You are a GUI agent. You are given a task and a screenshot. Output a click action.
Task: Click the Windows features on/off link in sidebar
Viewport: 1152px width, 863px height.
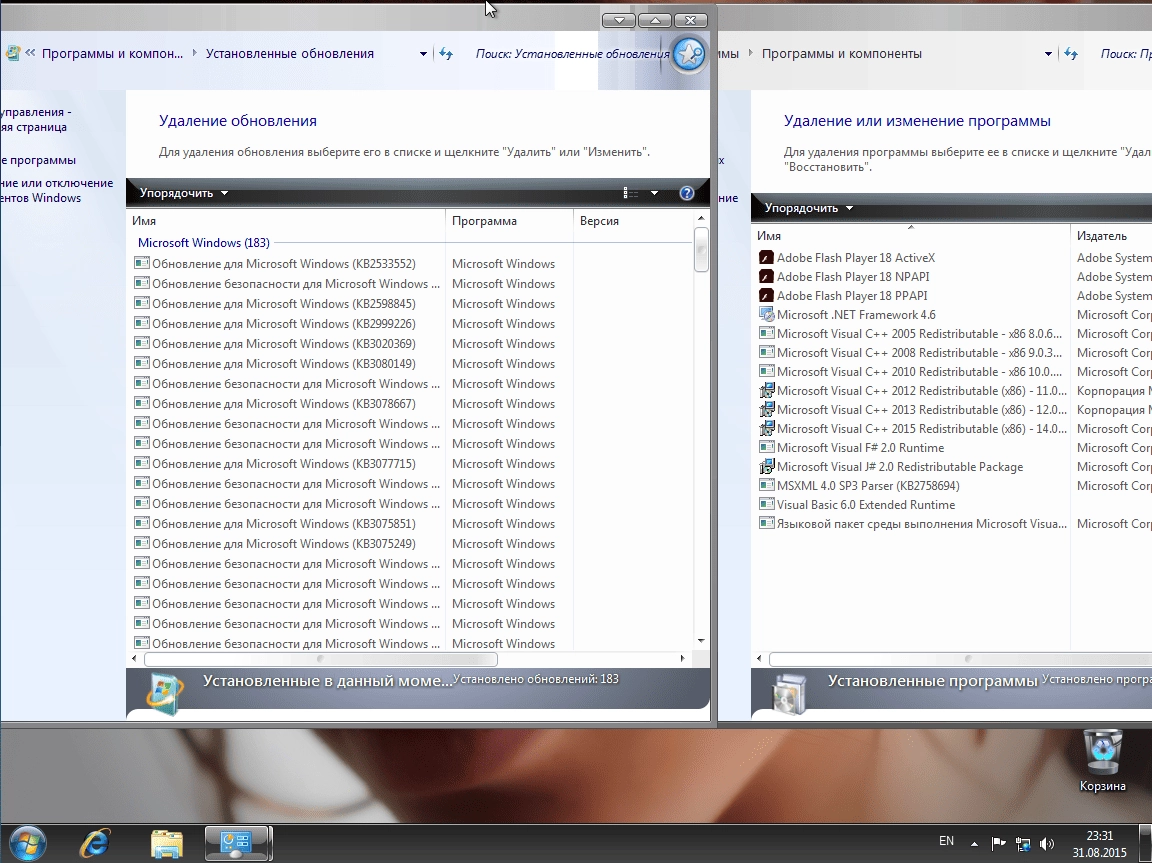(57, 190)
